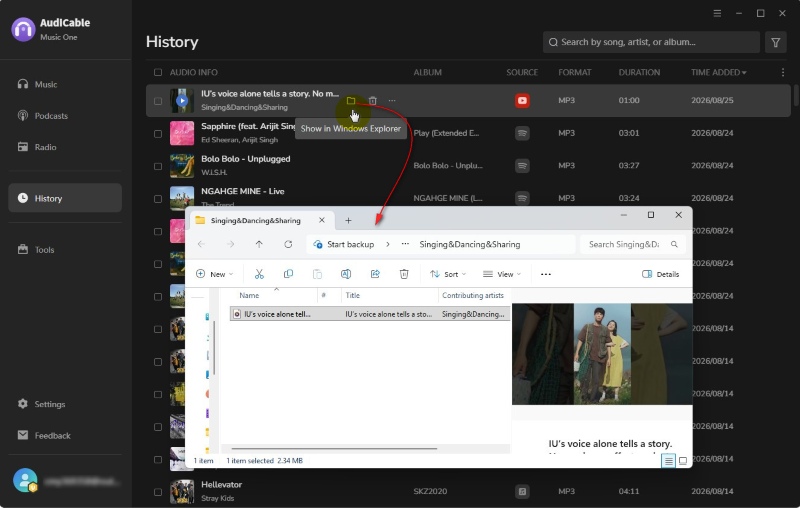Click show in folder icon for IU's voice

(x=351, y=100)
